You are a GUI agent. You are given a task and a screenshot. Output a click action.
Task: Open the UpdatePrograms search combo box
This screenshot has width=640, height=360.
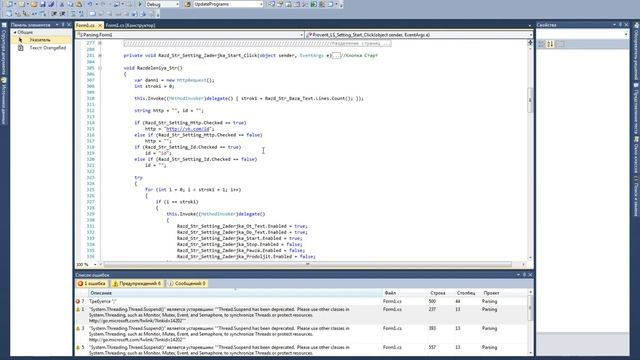261,4
